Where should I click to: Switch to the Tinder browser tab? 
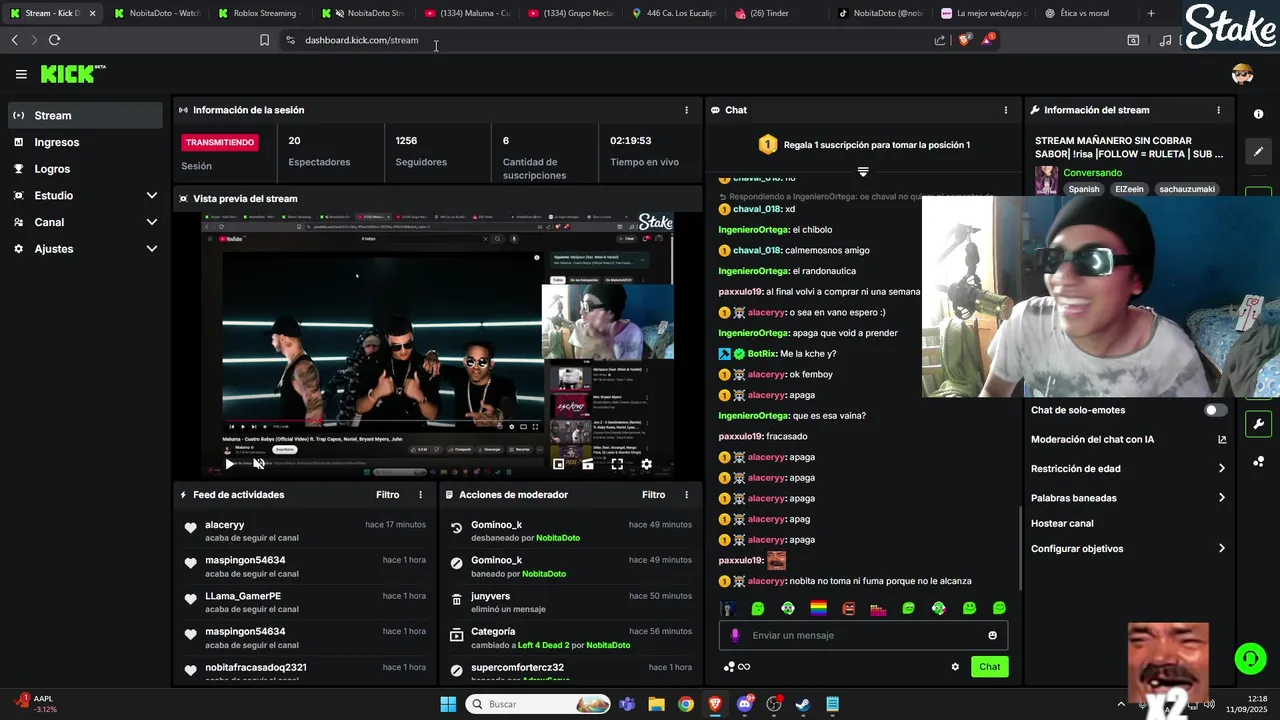coord(775,13)
